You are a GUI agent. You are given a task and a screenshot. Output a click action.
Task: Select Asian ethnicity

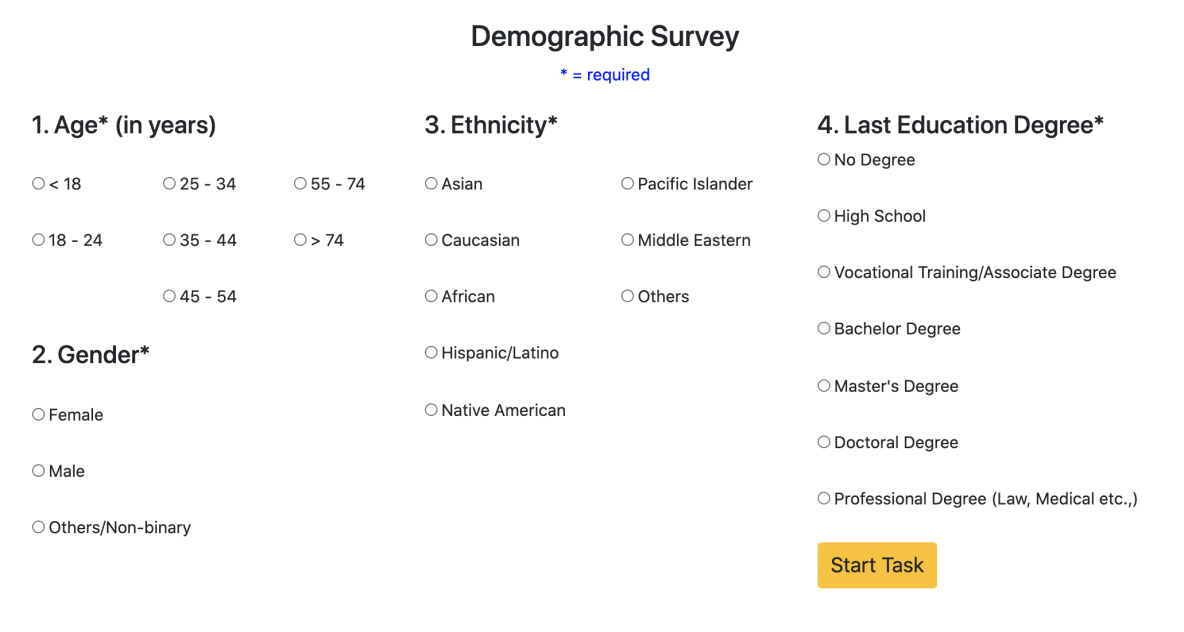[431, 184]
